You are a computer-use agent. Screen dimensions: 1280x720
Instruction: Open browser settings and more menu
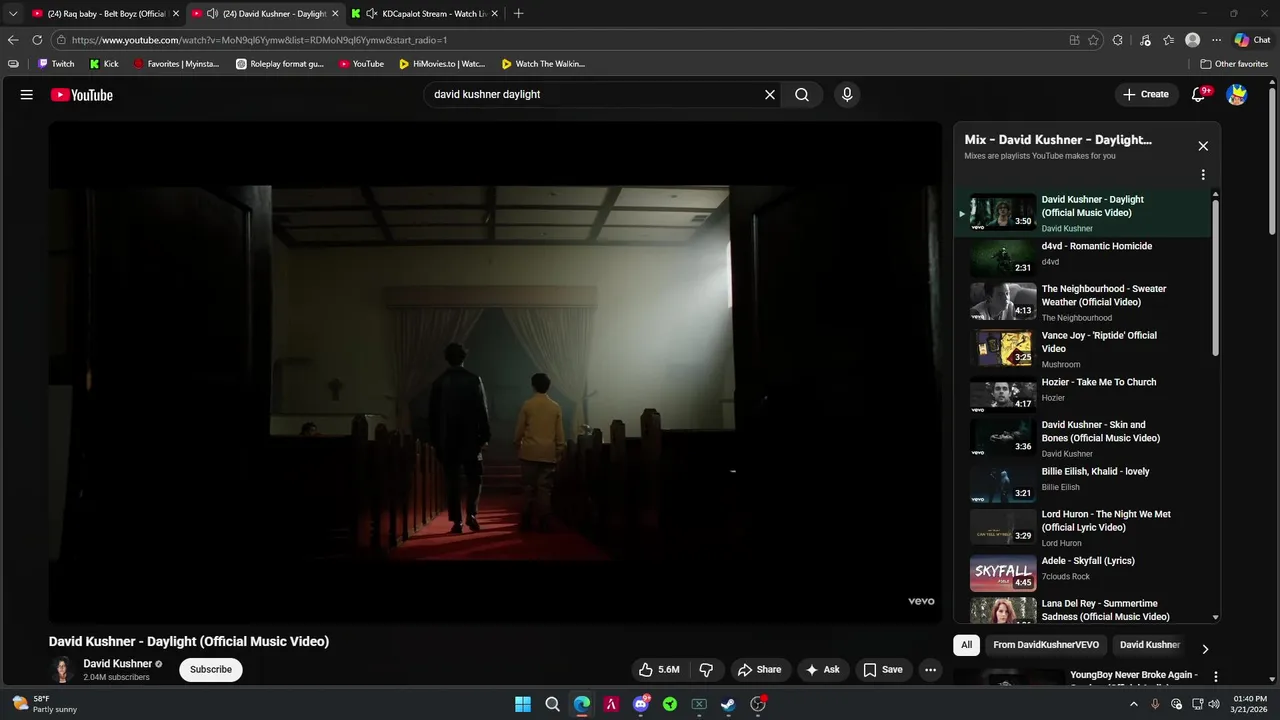coord(1216,40)
